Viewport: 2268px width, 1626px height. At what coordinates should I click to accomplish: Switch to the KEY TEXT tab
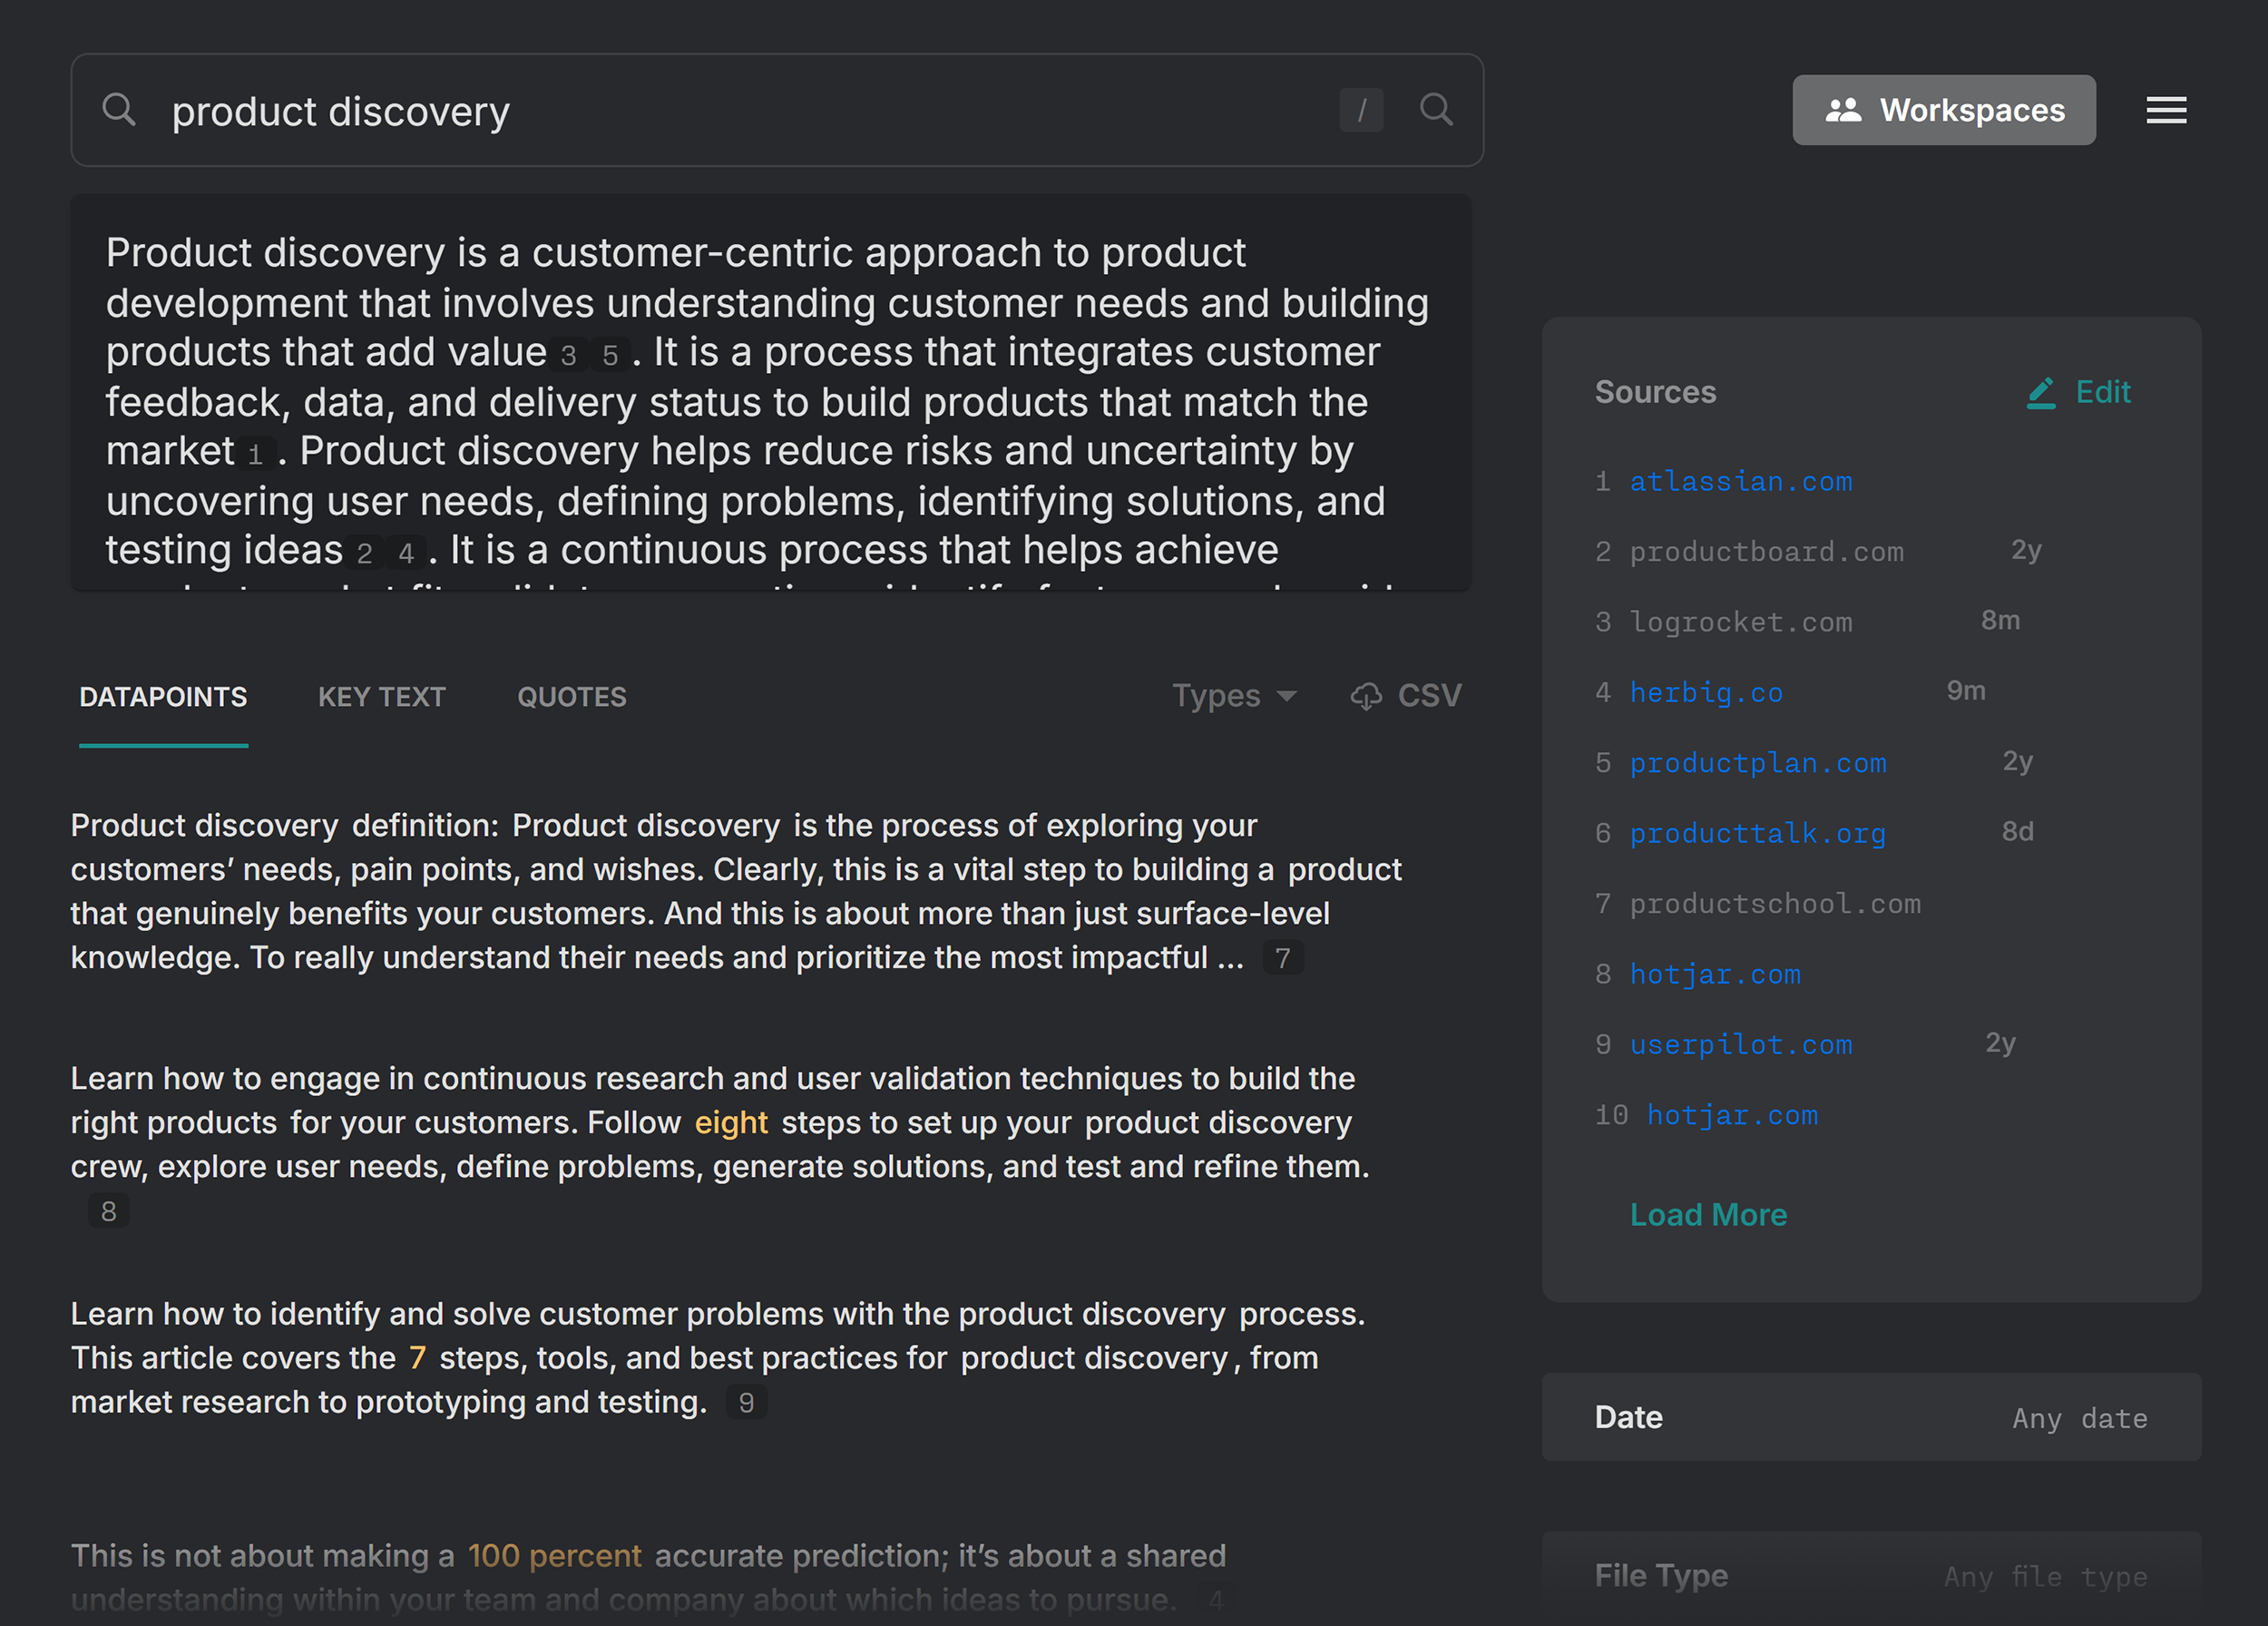(382, 697)
